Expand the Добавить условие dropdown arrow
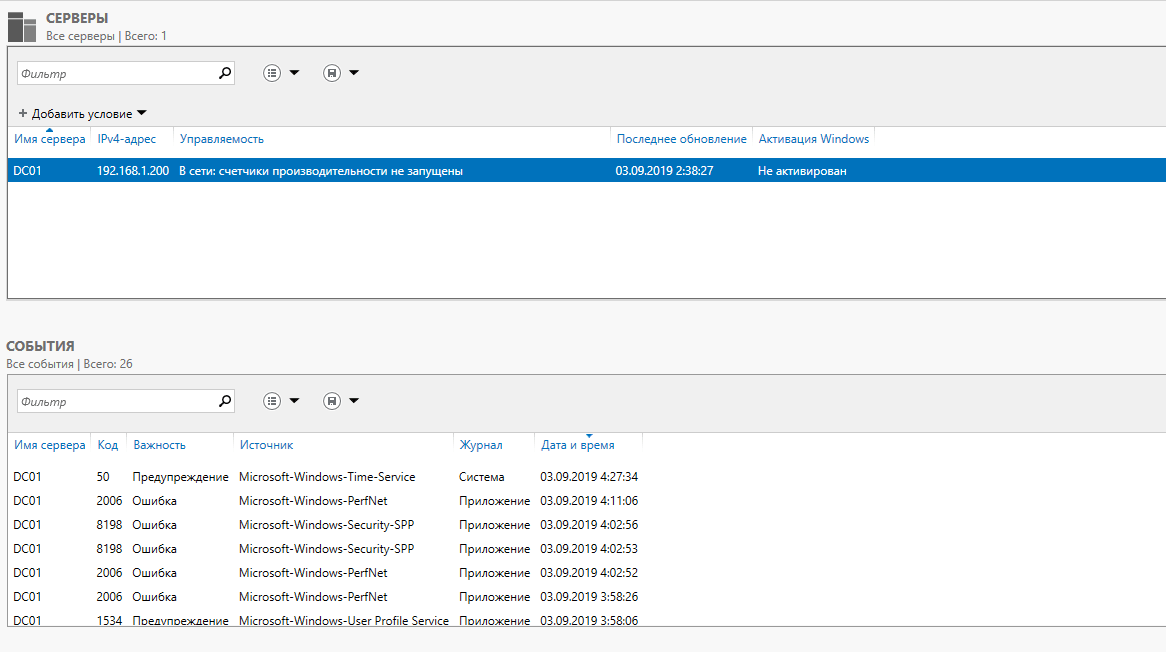The height and width of the screenshot is (652, 1166). (x=142, y=113)
